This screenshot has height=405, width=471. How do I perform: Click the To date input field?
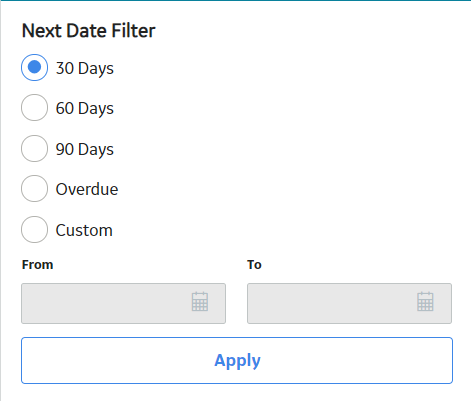349,303
